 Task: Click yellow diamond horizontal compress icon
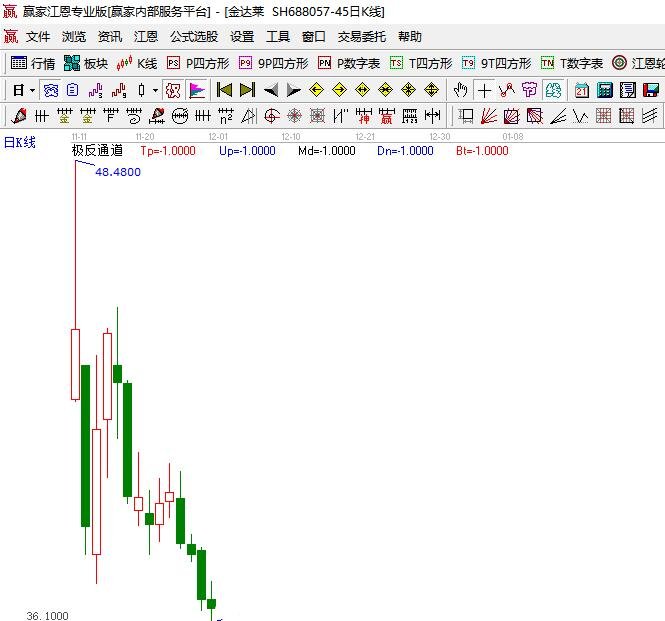tap(386, 90)
